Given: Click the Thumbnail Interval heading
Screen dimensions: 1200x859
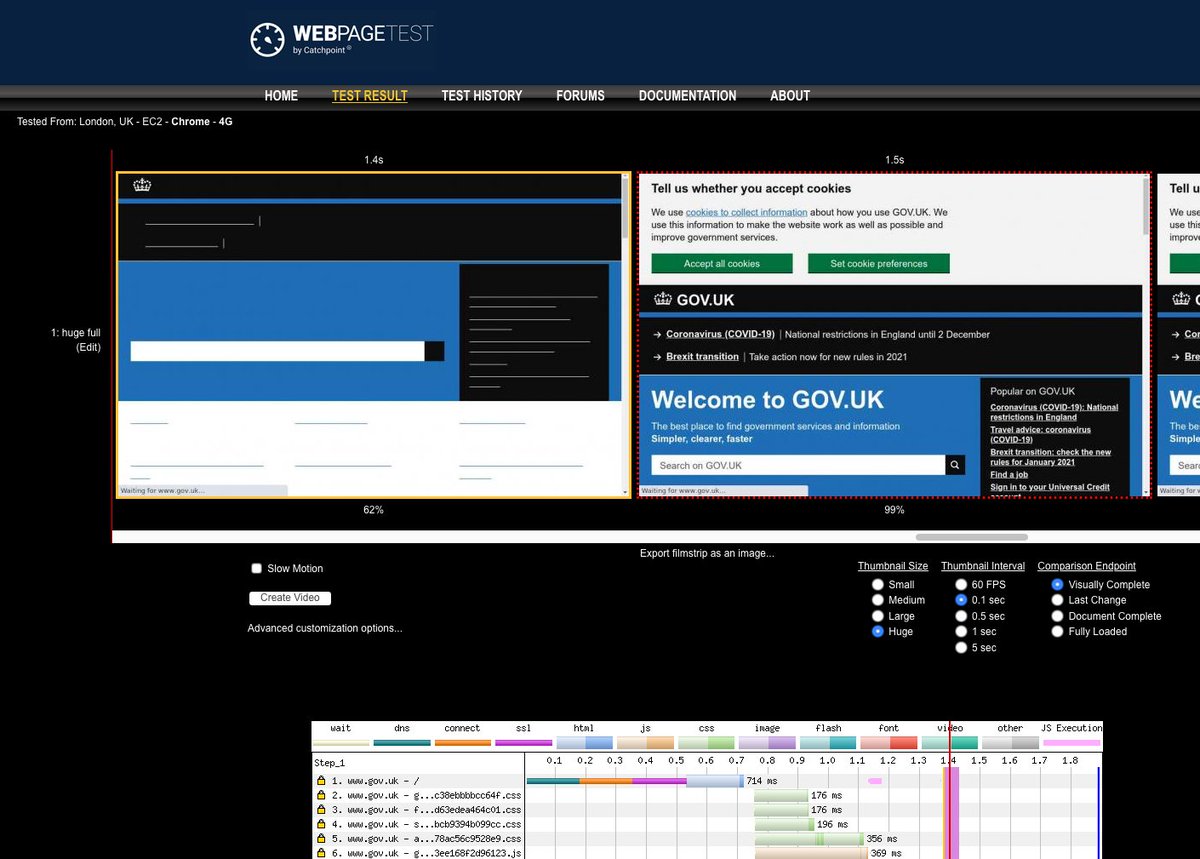Looking at the screenshot, I should click(x=983, y=566).
